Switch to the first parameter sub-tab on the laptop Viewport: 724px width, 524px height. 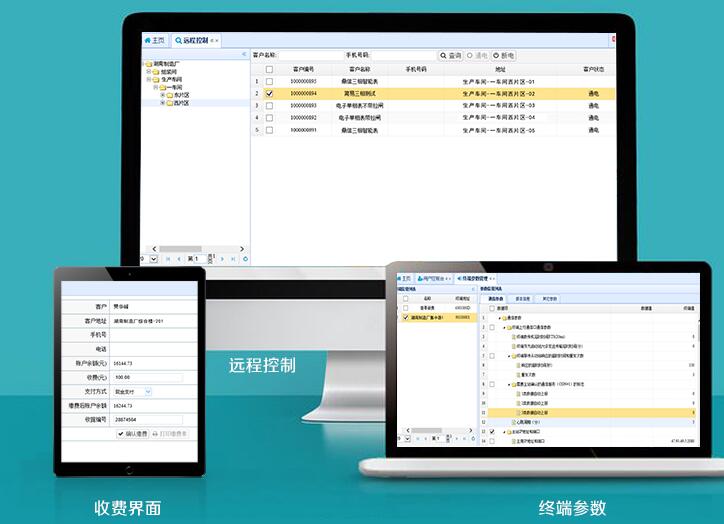(x=496, y=299)
